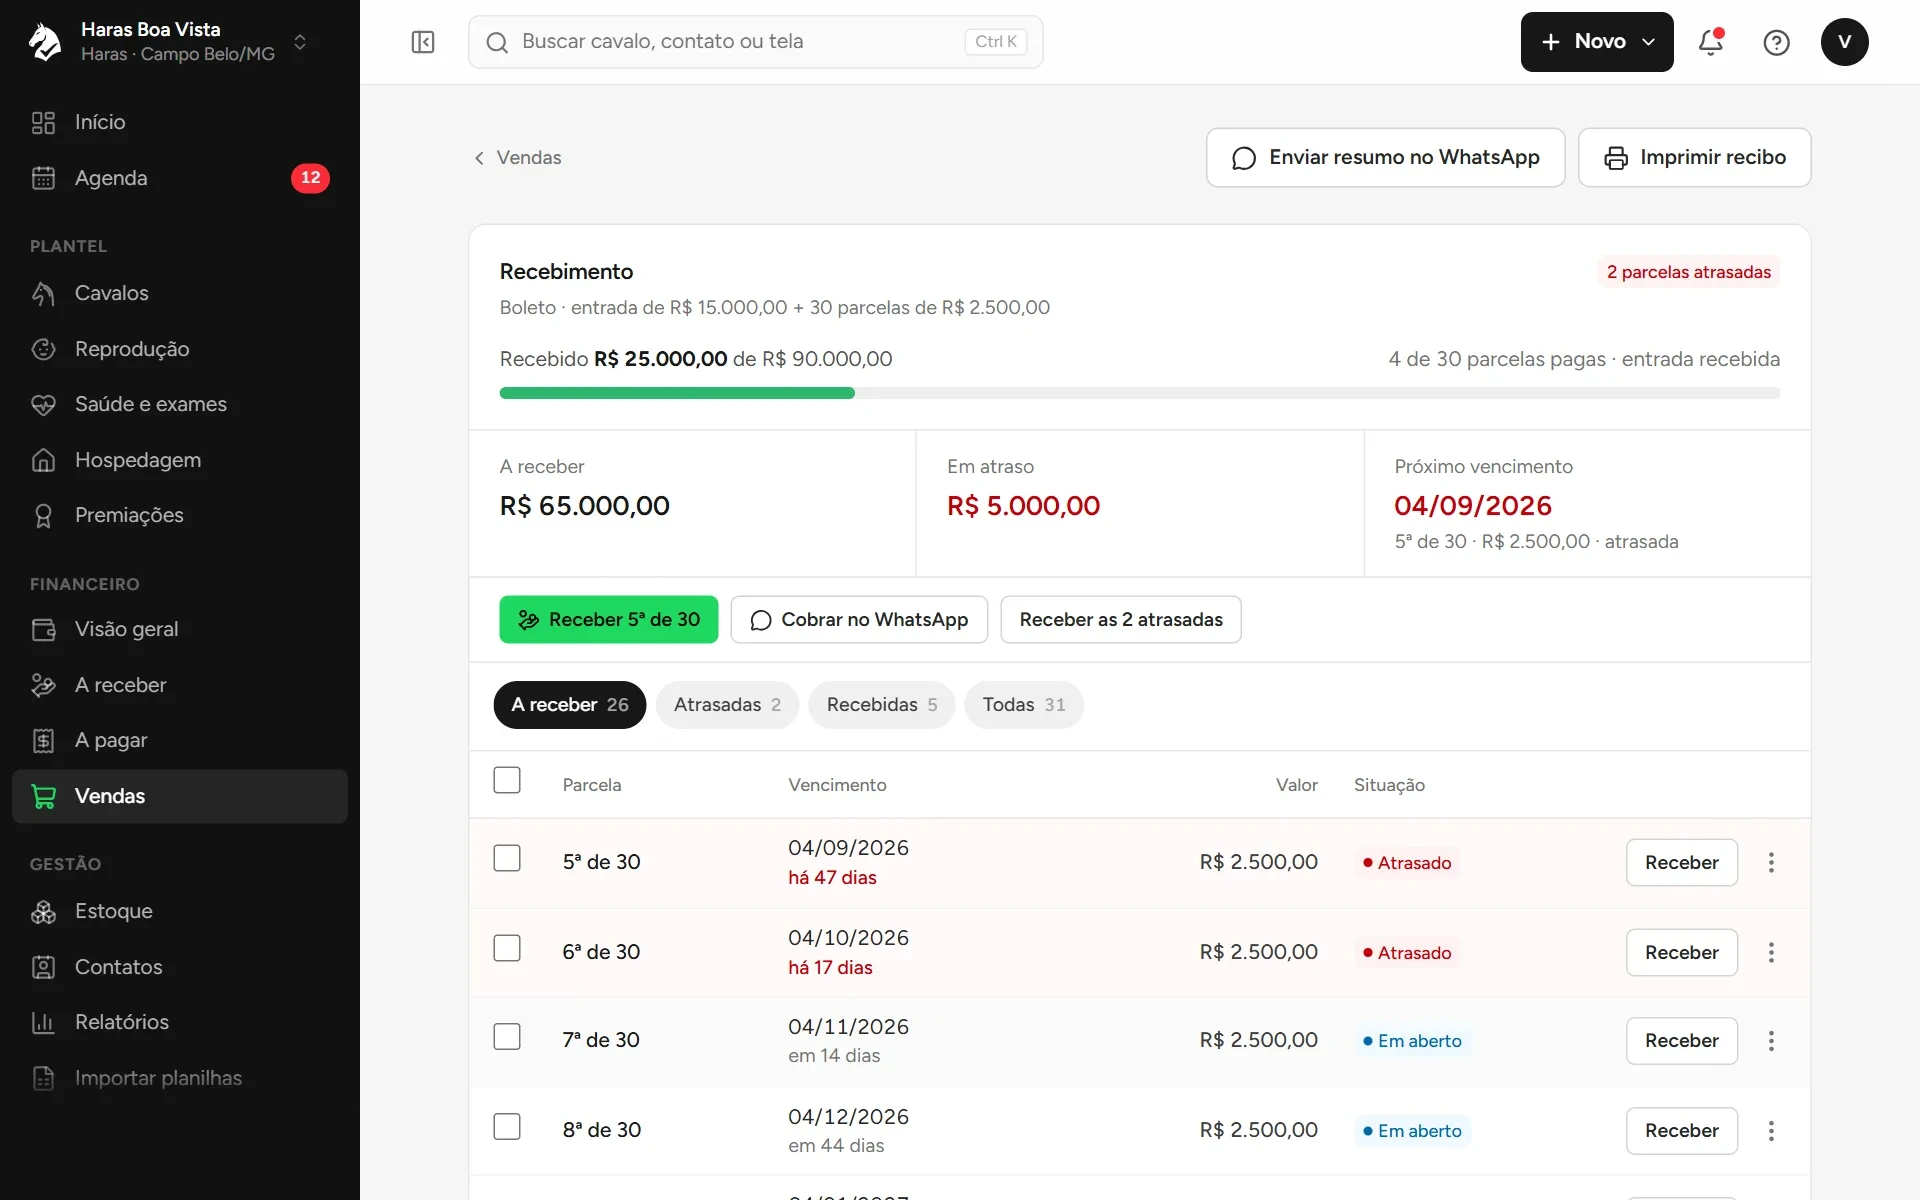Viewport: 1920px width, 1200px height.
Task: Open the user avatar V menu
Action: [x=1844, y=42]
